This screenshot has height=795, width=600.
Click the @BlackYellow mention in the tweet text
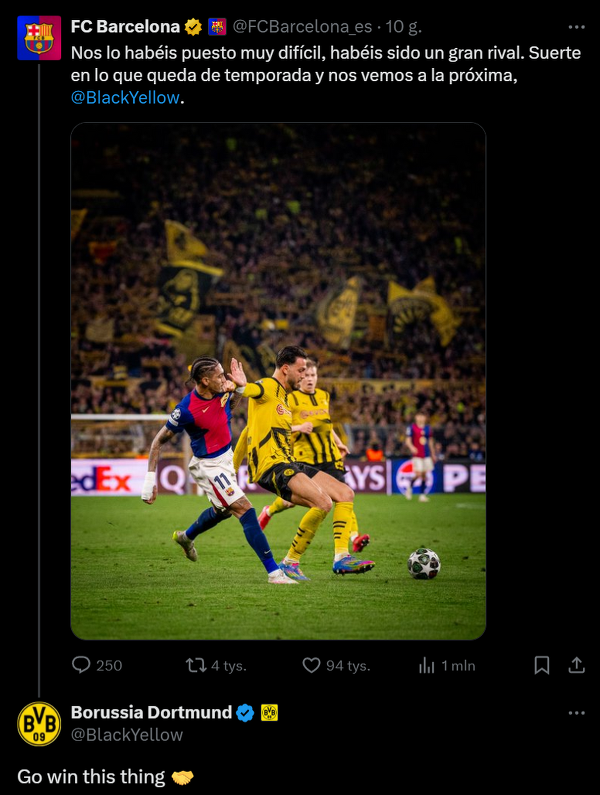(x=125, y=99)
